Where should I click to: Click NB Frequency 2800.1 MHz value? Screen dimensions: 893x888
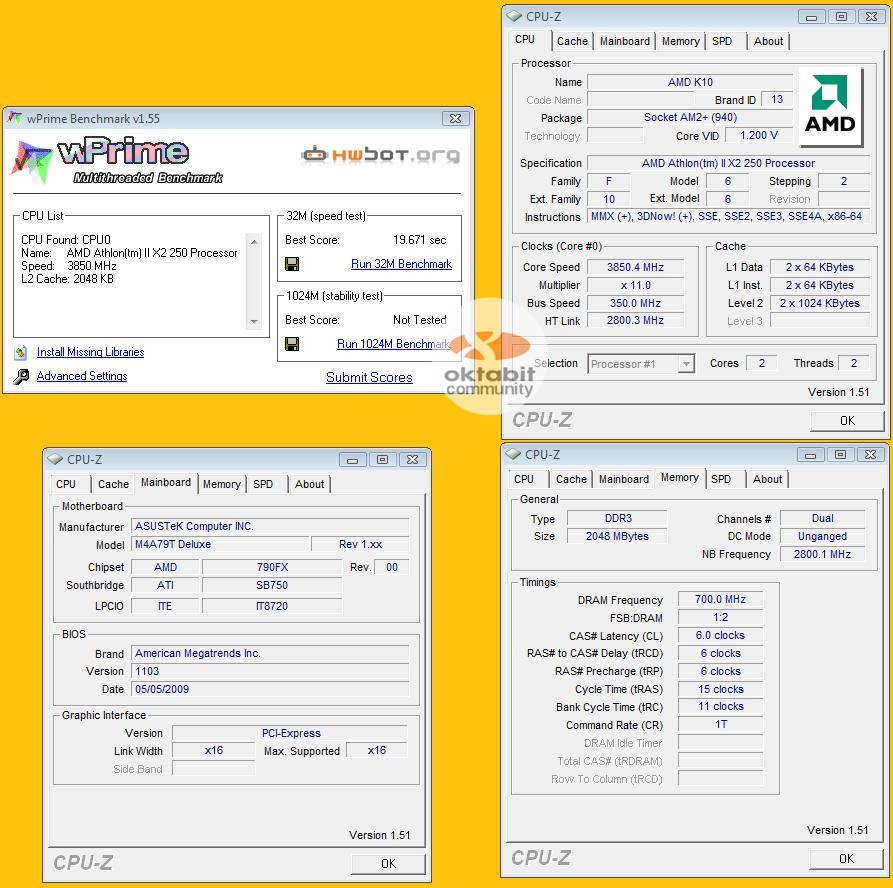(822, 554)
